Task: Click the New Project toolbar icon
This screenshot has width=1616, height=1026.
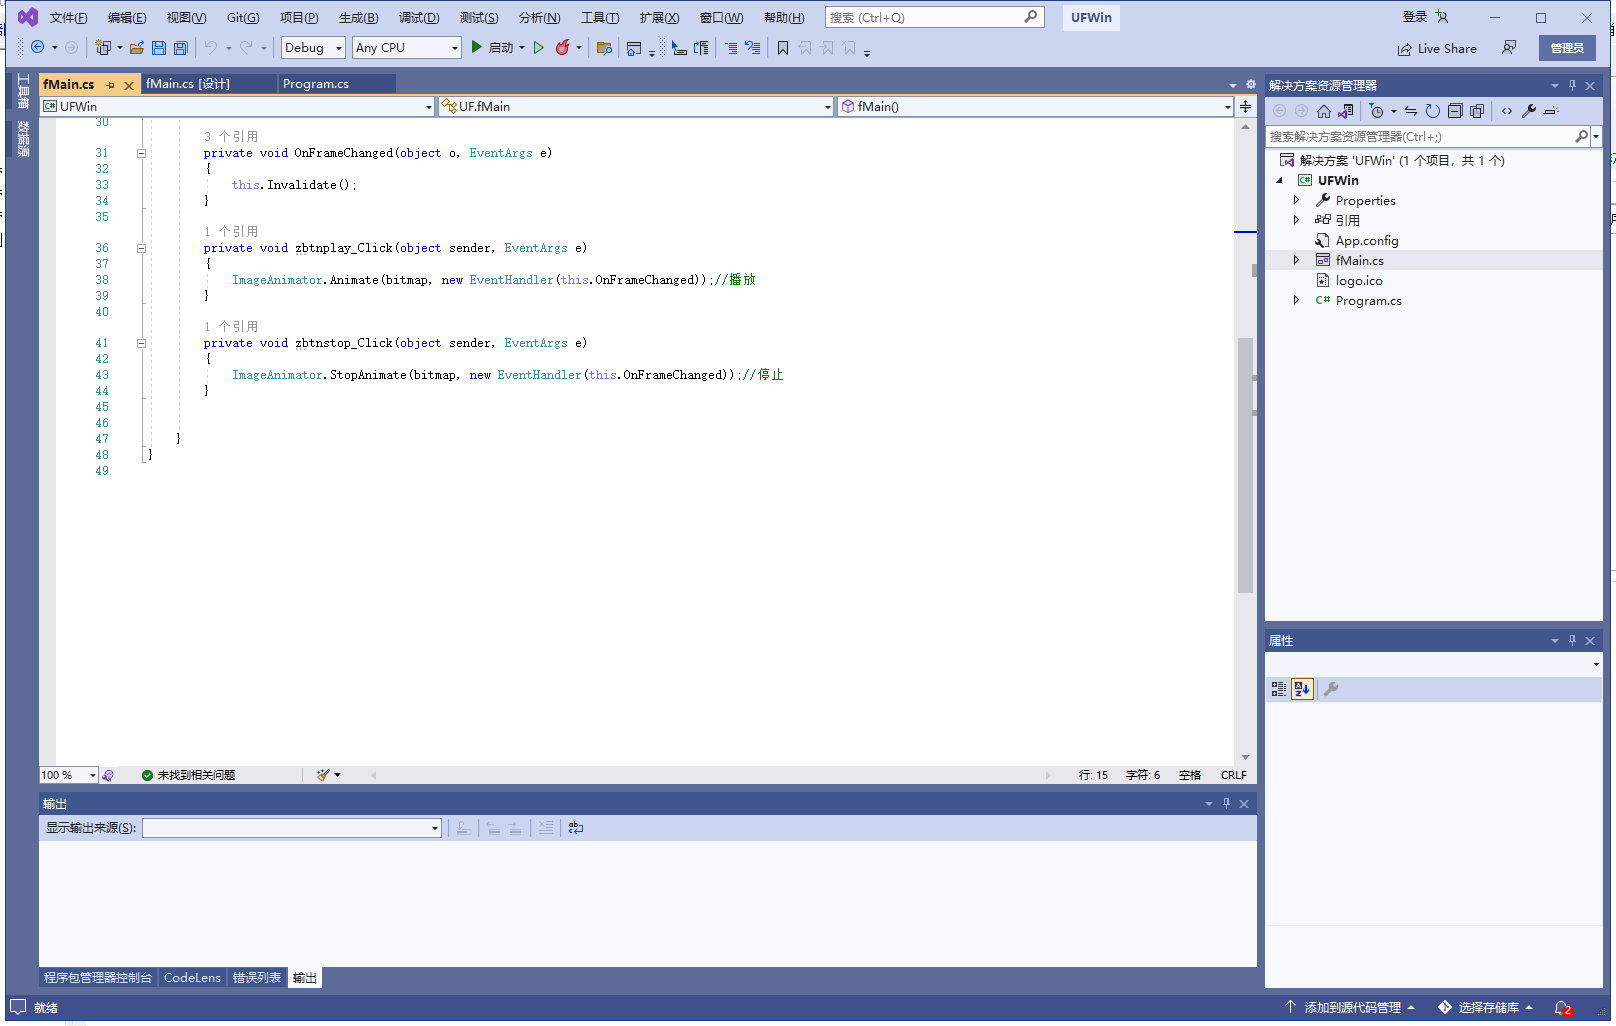Action: (x=102, y=47)
